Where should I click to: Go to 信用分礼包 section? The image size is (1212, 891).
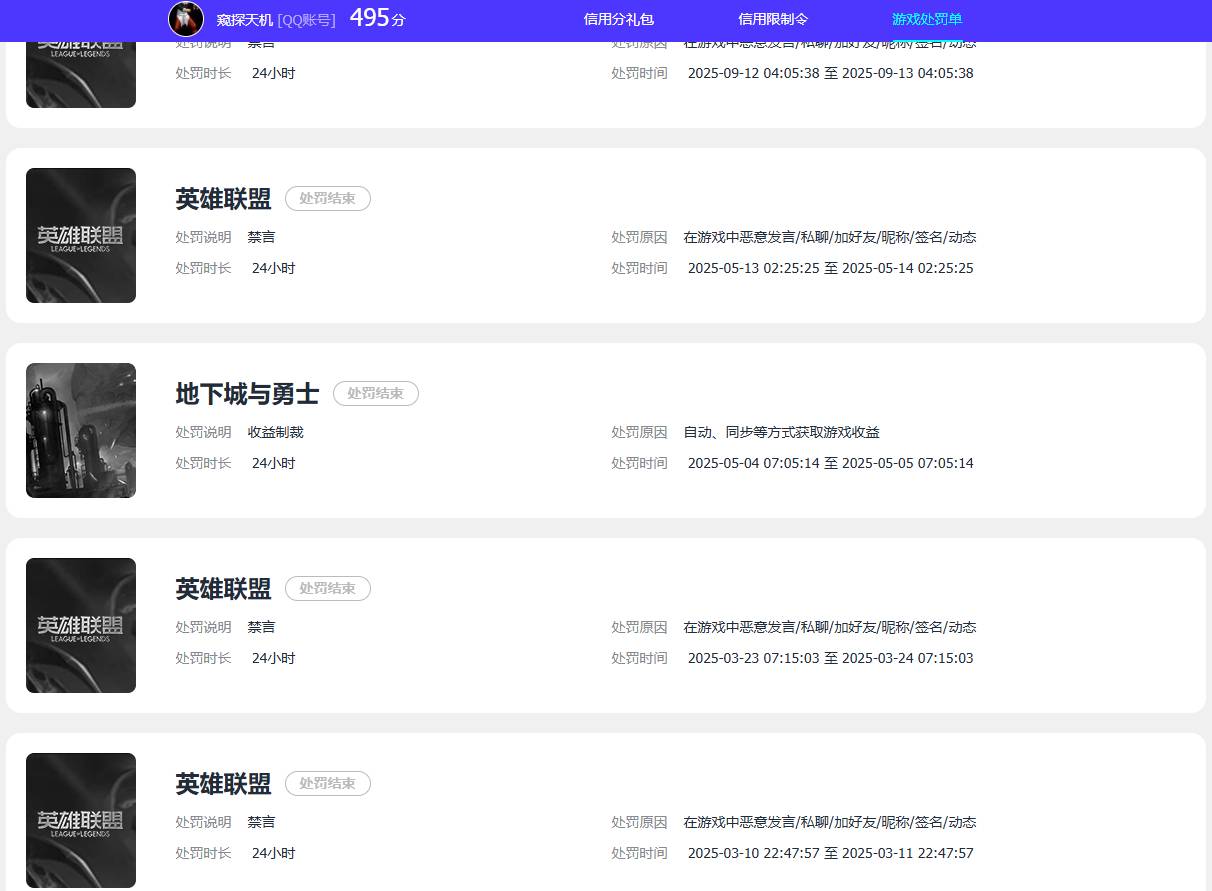click(x=618, y=19)
